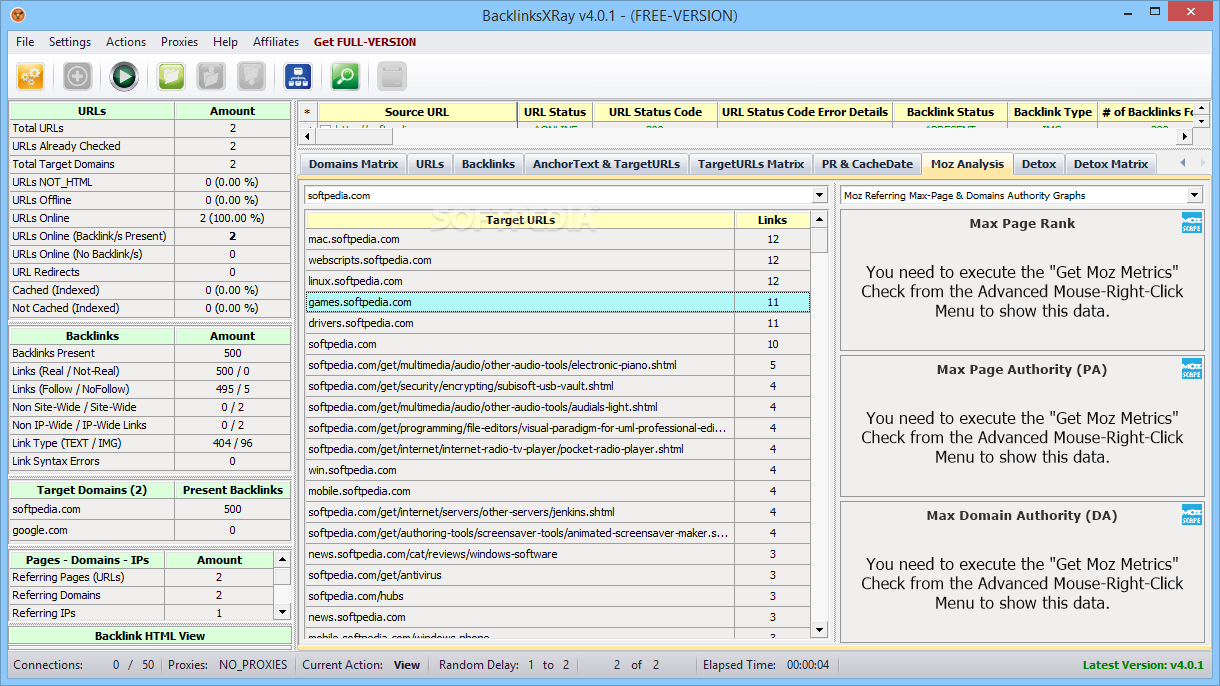Open the settings gear toolbar icon
This screenshot has height=686, width=1220.
click(x=30, y=76)
